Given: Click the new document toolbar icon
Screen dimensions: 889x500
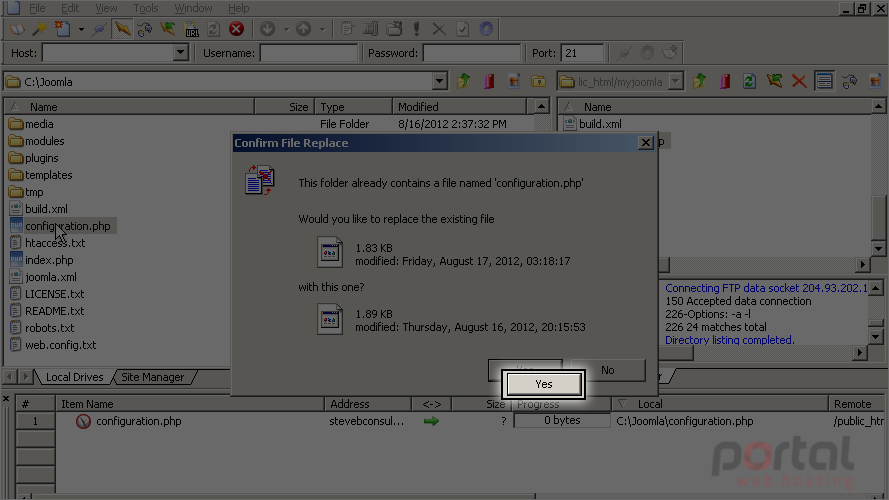Looking at the screenshot, I should coord(62,29).
